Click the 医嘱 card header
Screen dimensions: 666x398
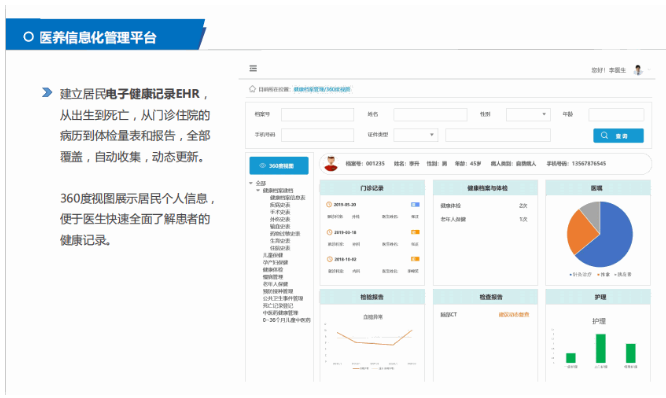point(598,188)
